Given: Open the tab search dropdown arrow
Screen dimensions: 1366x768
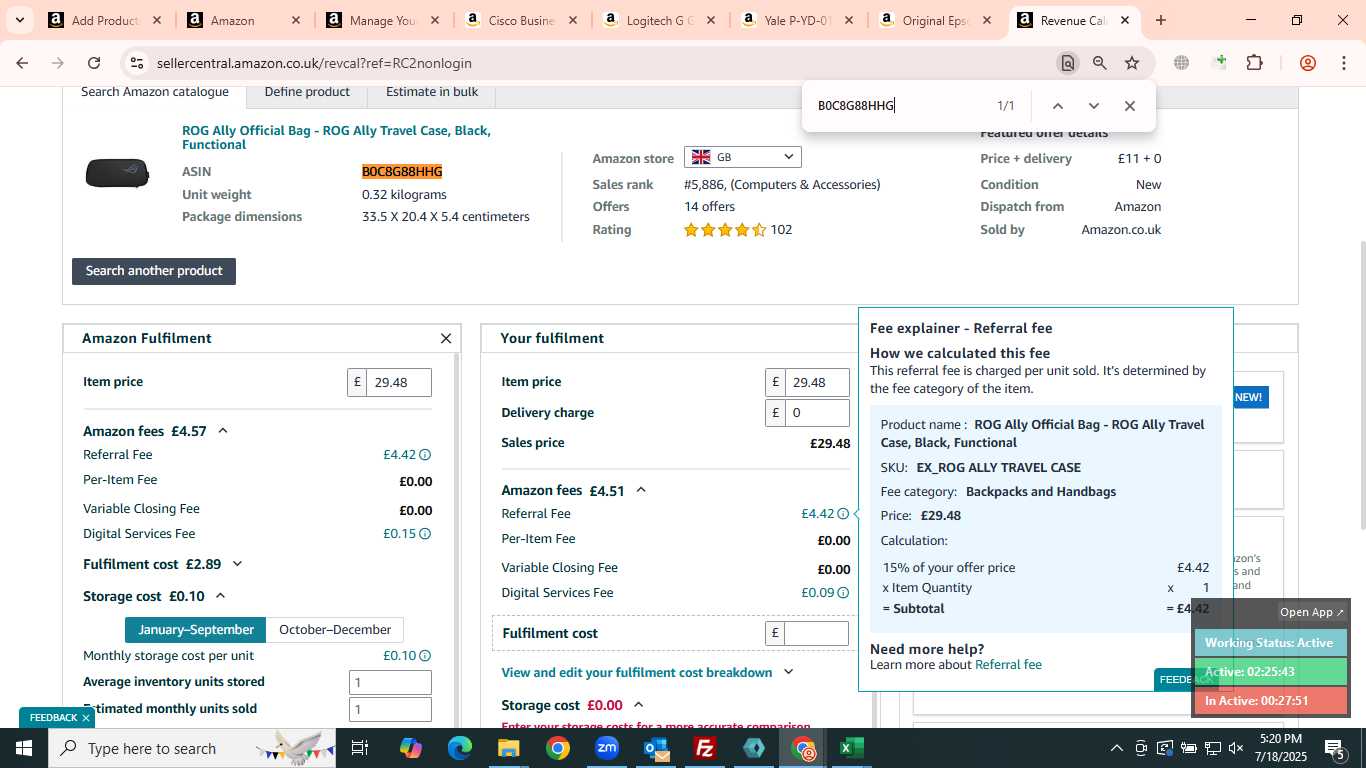Looking at the screenshot, I should [x=19, y=20].
